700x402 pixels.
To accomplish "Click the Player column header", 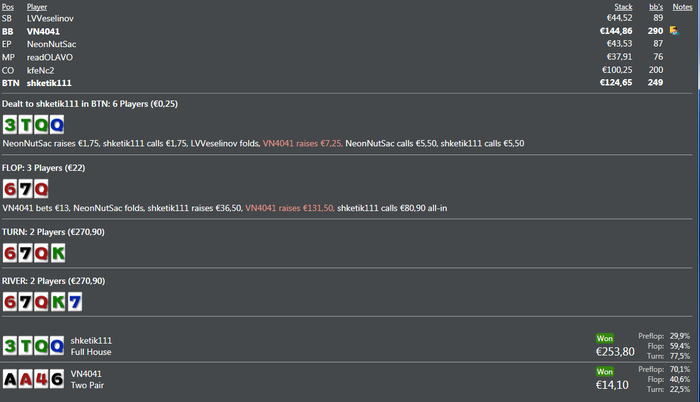I will (x=39, y=7).
